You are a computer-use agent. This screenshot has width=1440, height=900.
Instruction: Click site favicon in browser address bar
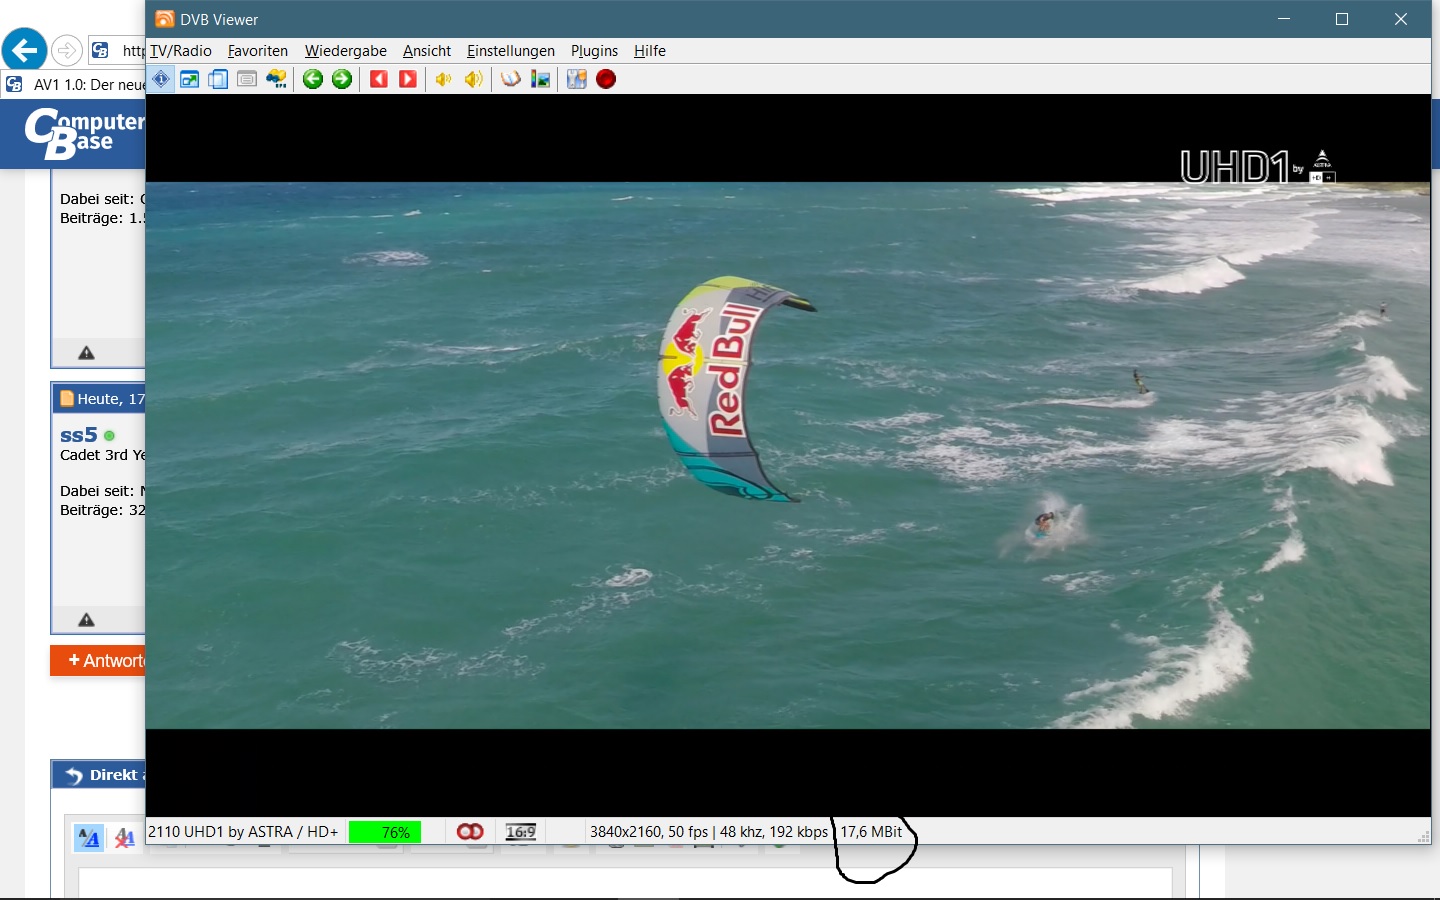pos(100,50)
